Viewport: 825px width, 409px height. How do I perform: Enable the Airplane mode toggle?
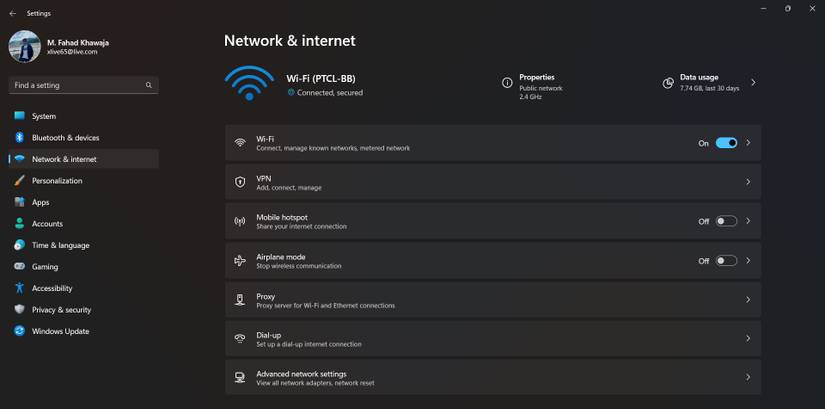click(x=726, y=261)
